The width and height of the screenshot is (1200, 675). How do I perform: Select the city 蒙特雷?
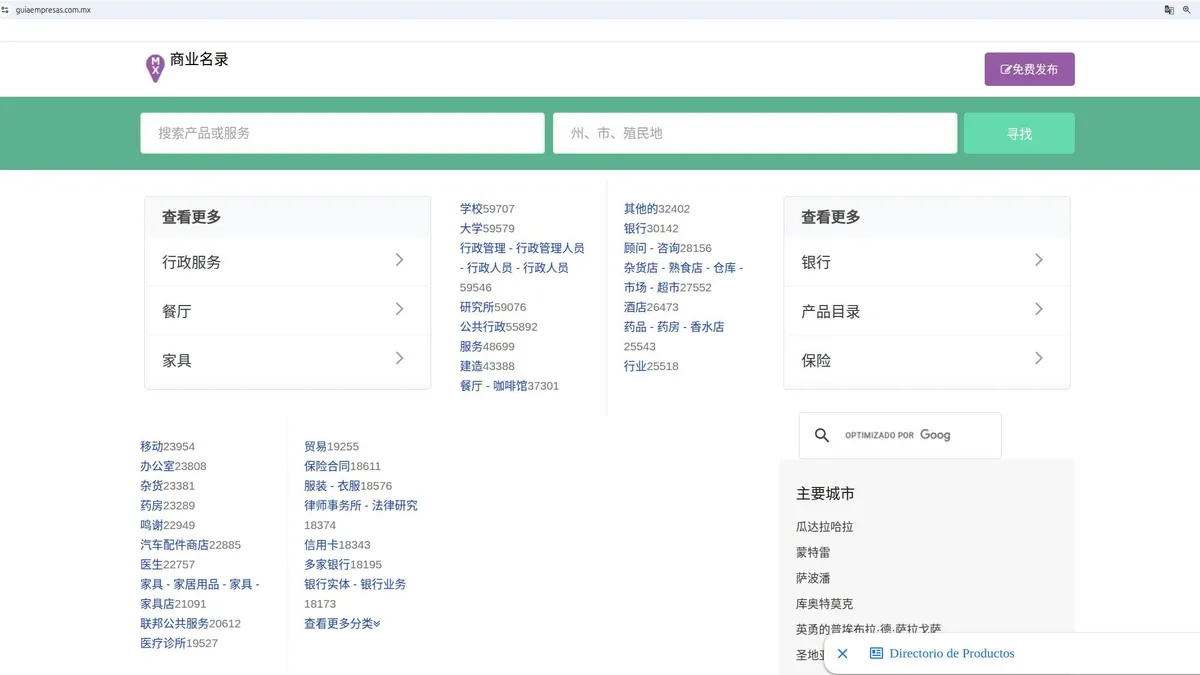[x=813, y=552]
